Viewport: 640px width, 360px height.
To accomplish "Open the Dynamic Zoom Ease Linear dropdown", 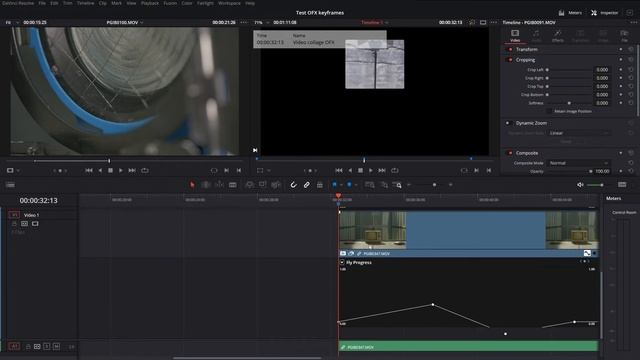I will tap(579, 133).
